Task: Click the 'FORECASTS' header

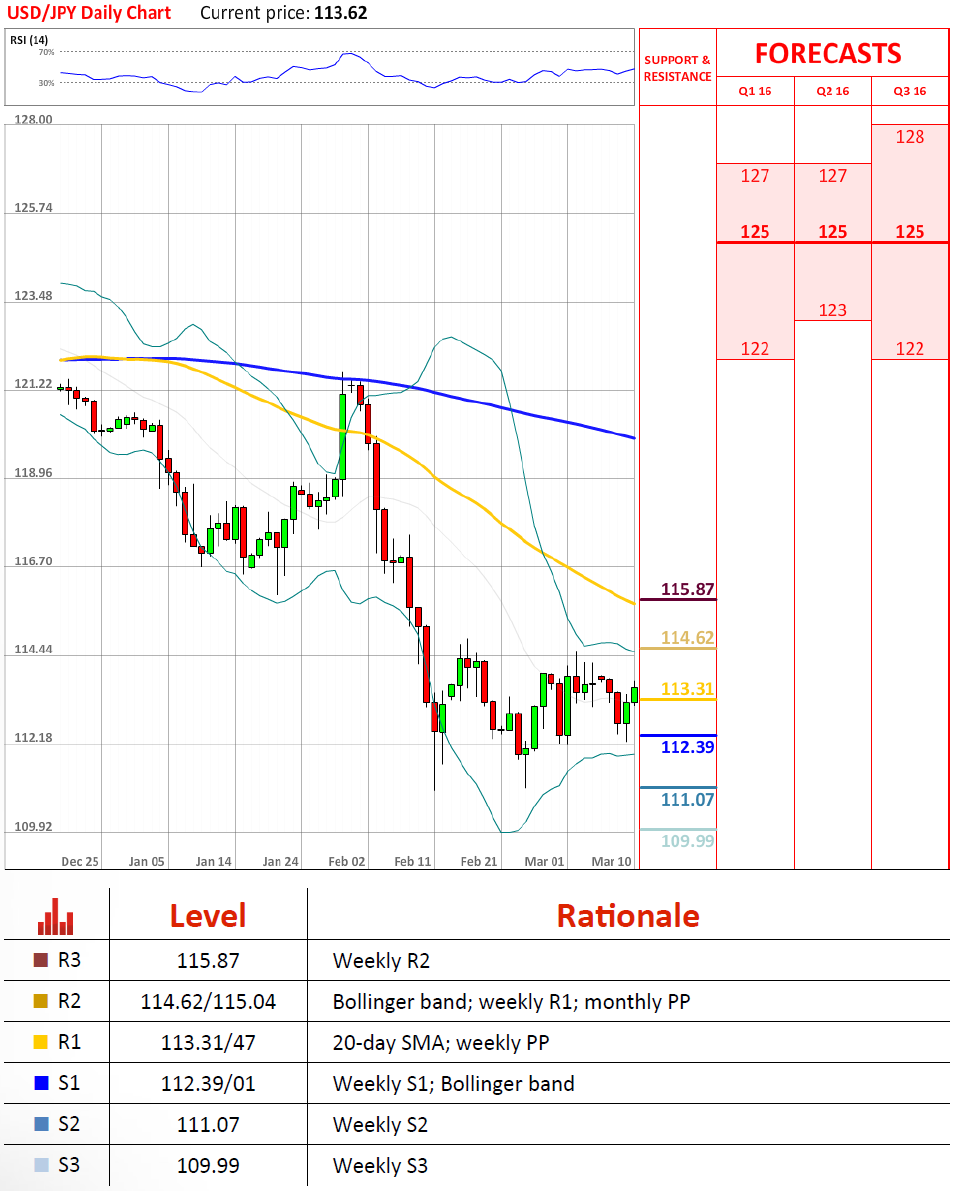Action: [x=828, y=53]
